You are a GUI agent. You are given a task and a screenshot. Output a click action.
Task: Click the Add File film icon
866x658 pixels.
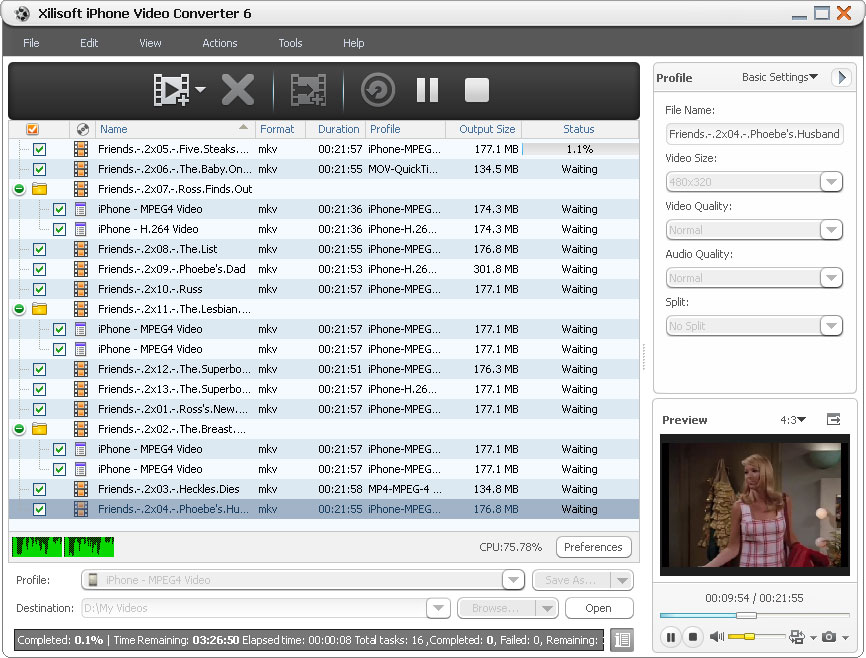click(x=171, y=91)
